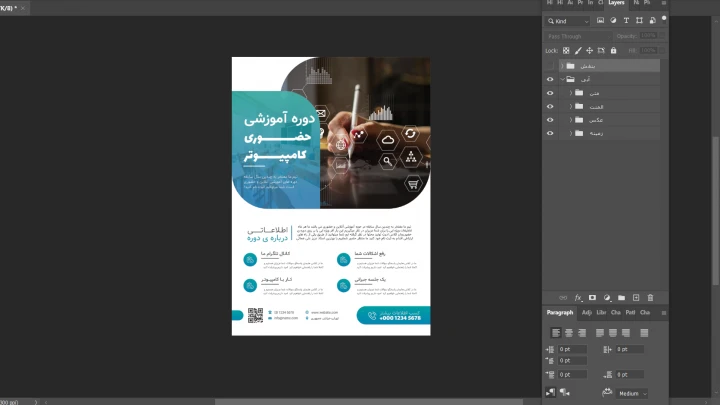Hide the second layer group with eye icon
Image resolution: width=720 pixels, height=405 pixels.
click(549, 79)
